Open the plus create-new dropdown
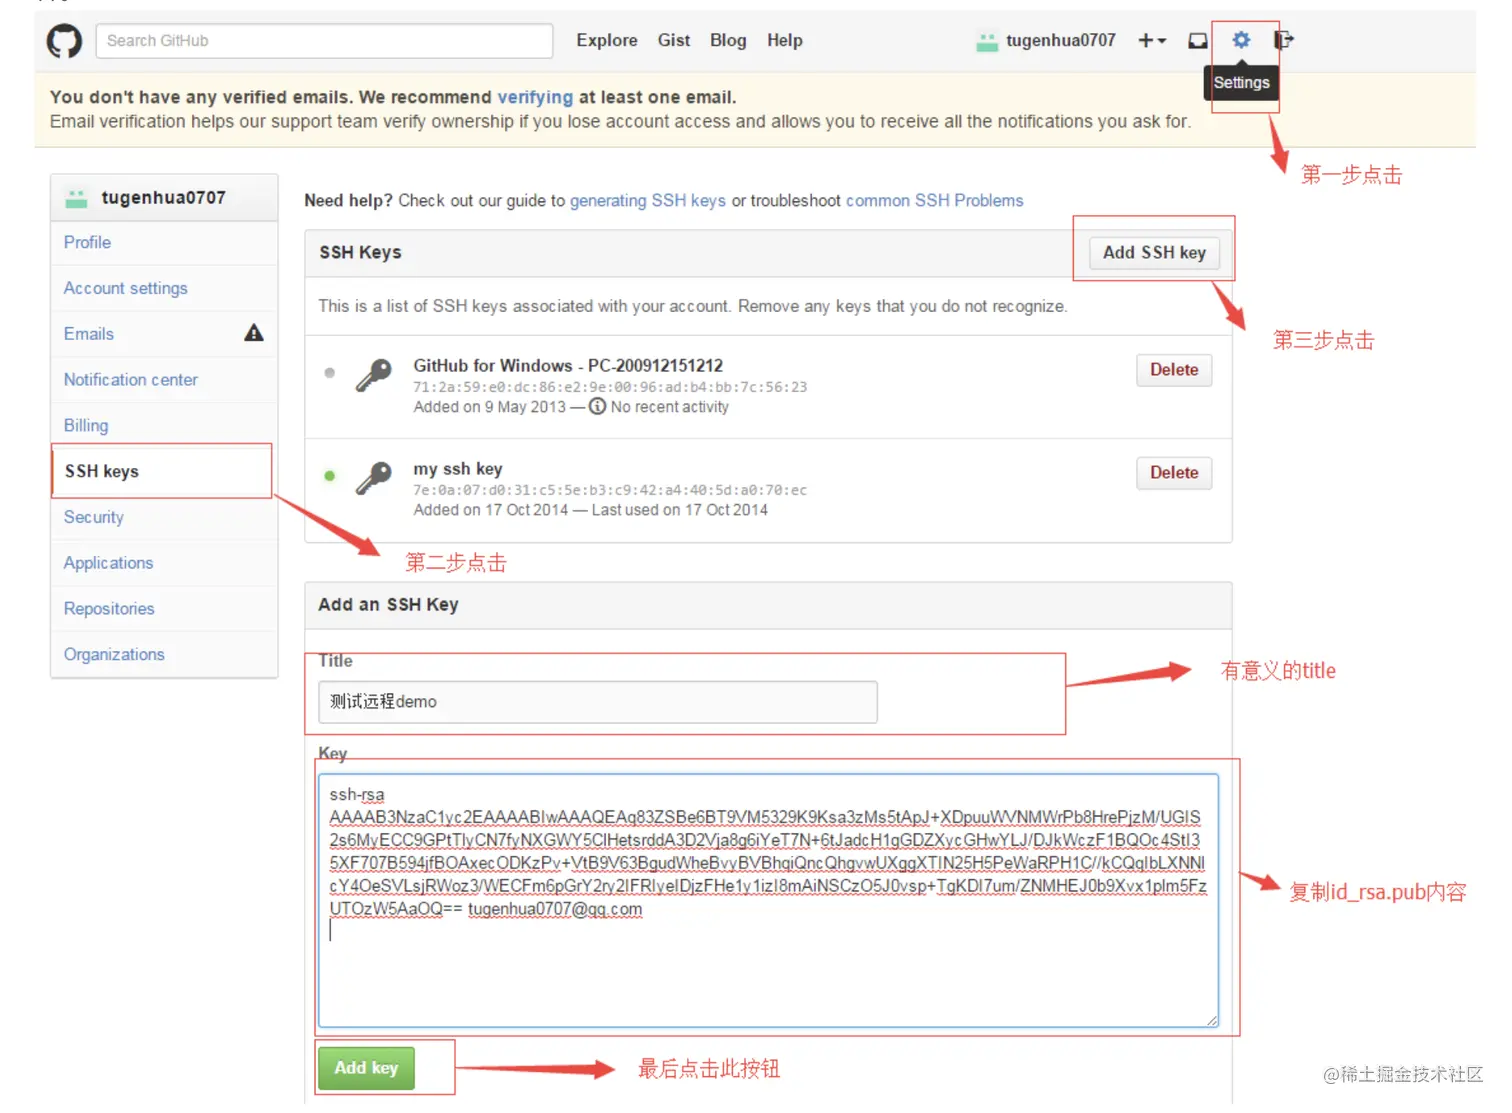Screen dimensions: 1512x1113 point(1152,40)
